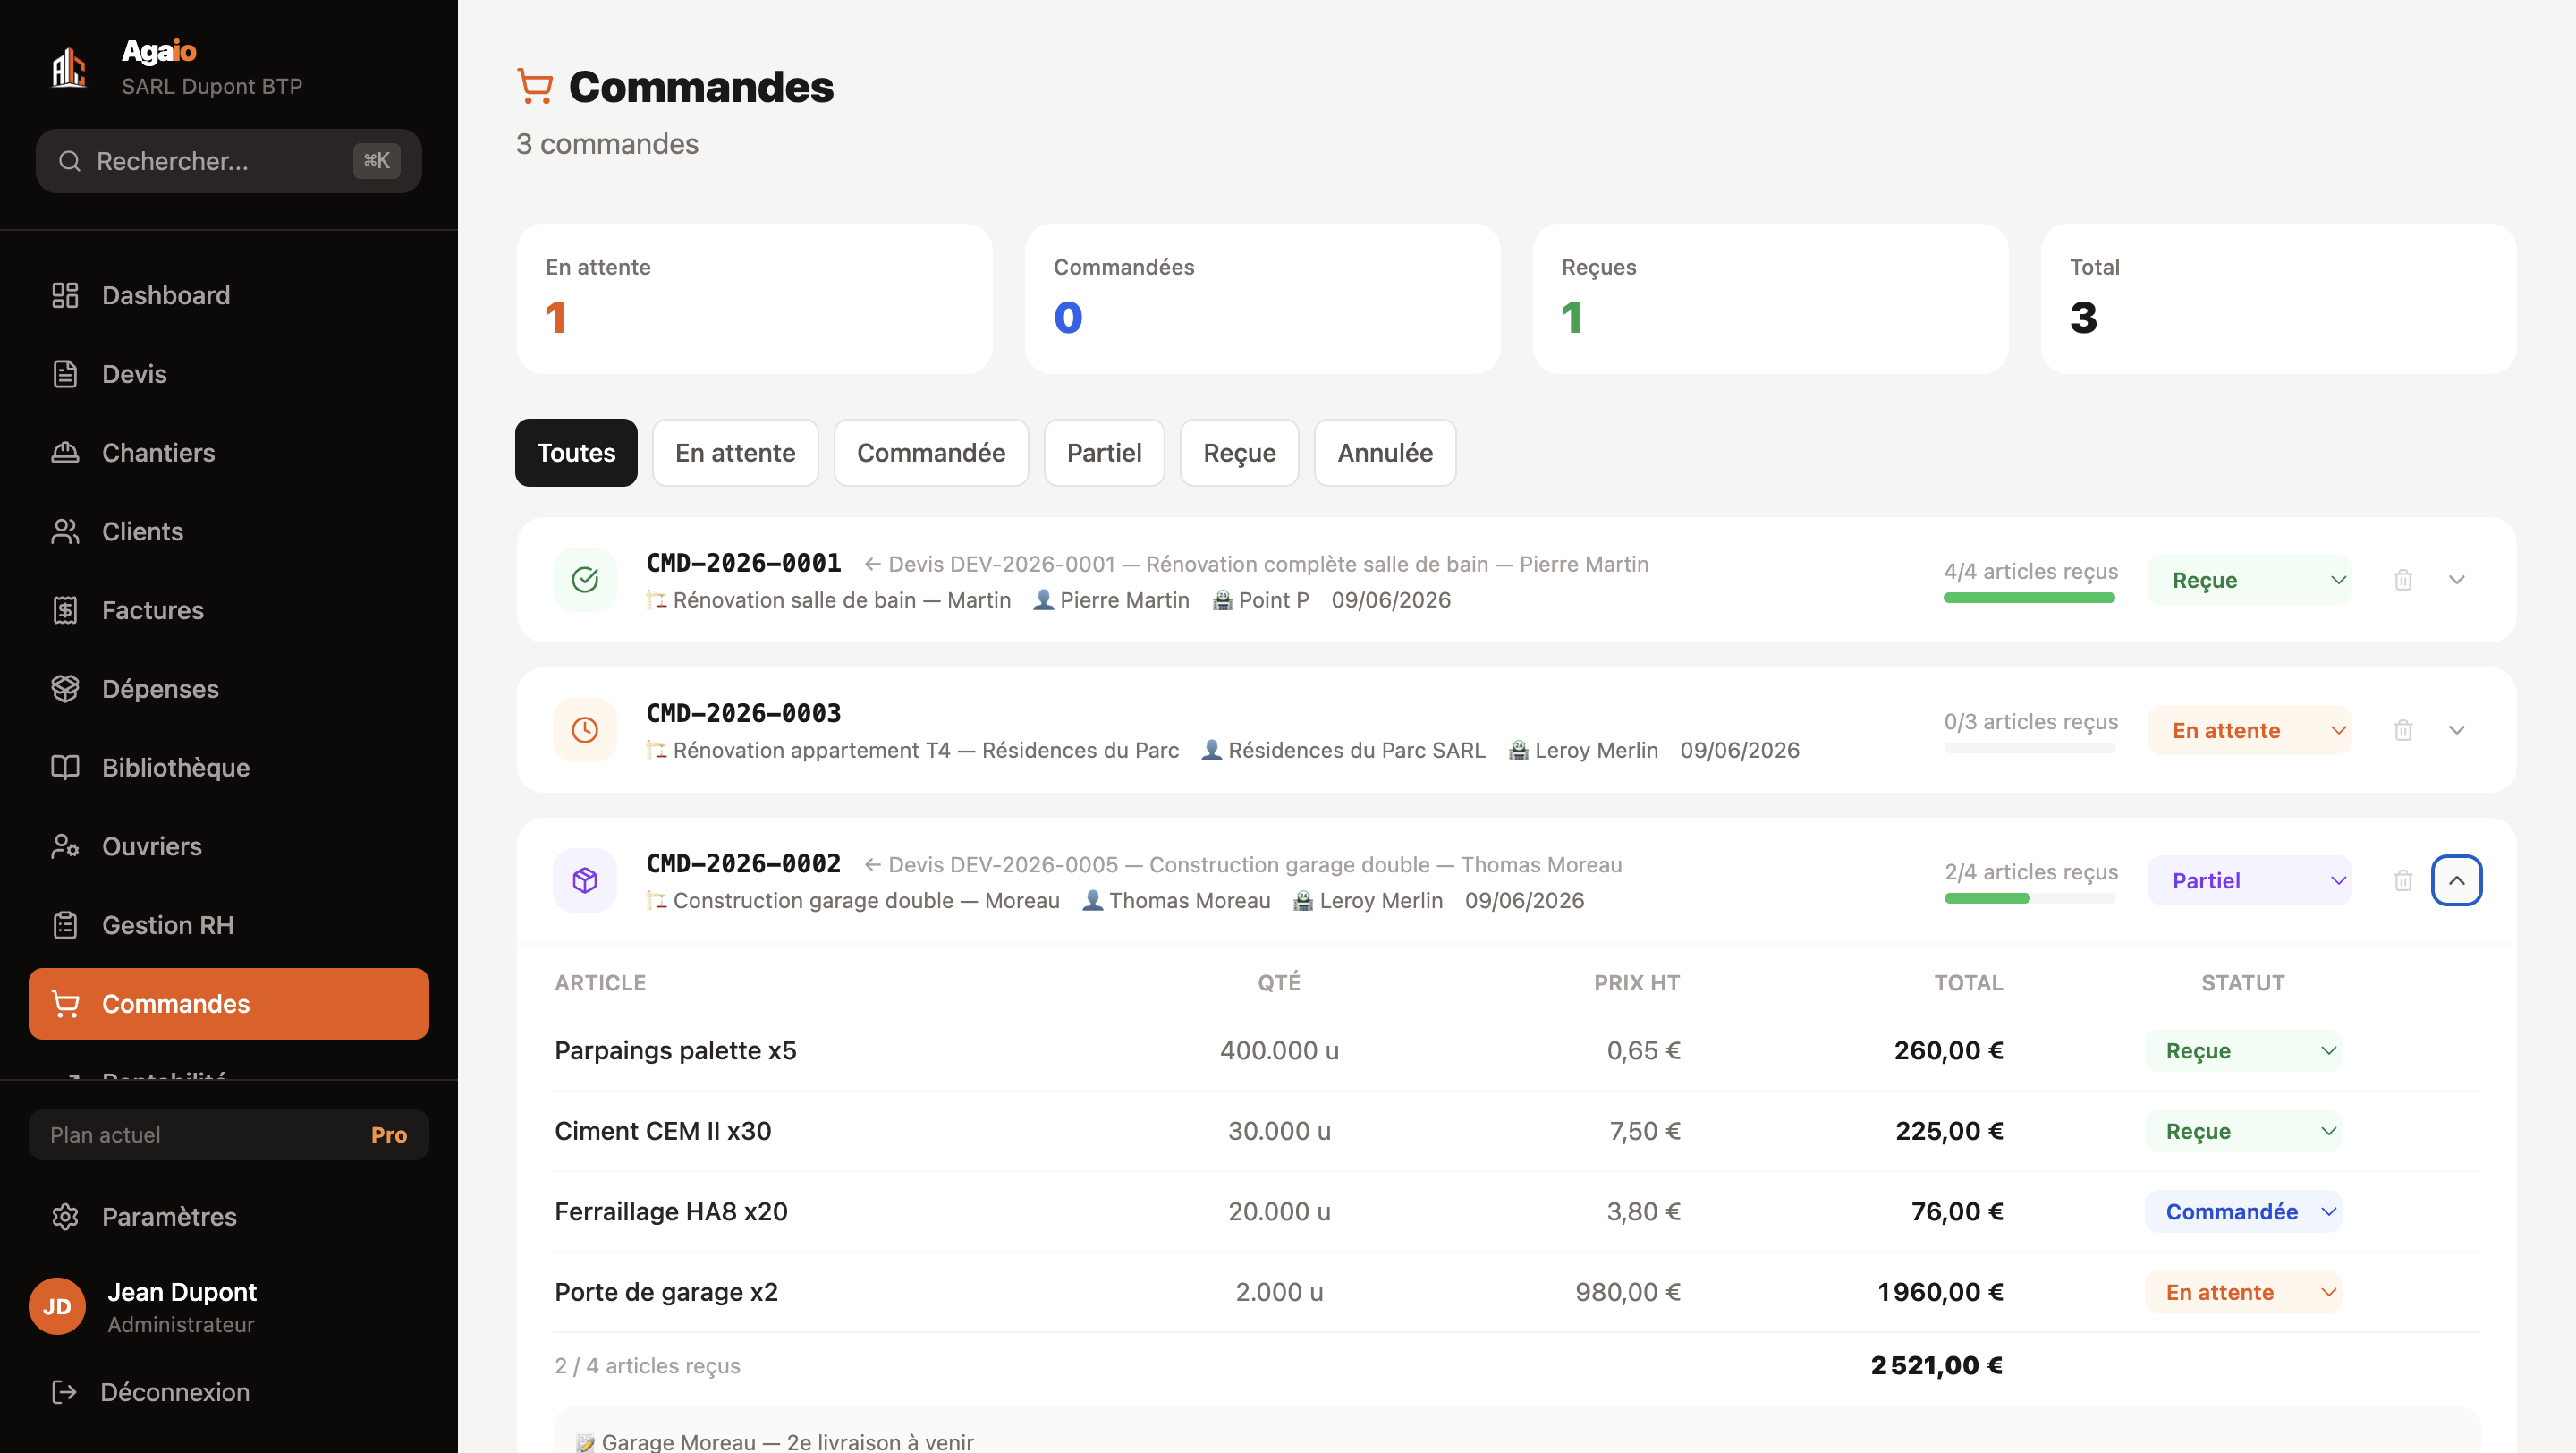Click the En attente summary card

pyautogui.click(x=755, y=299)
